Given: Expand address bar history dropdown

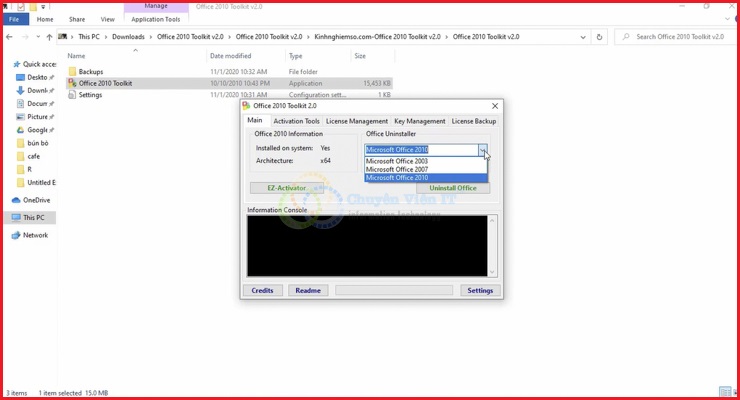Looking at the screenshot, I should 583,37.
